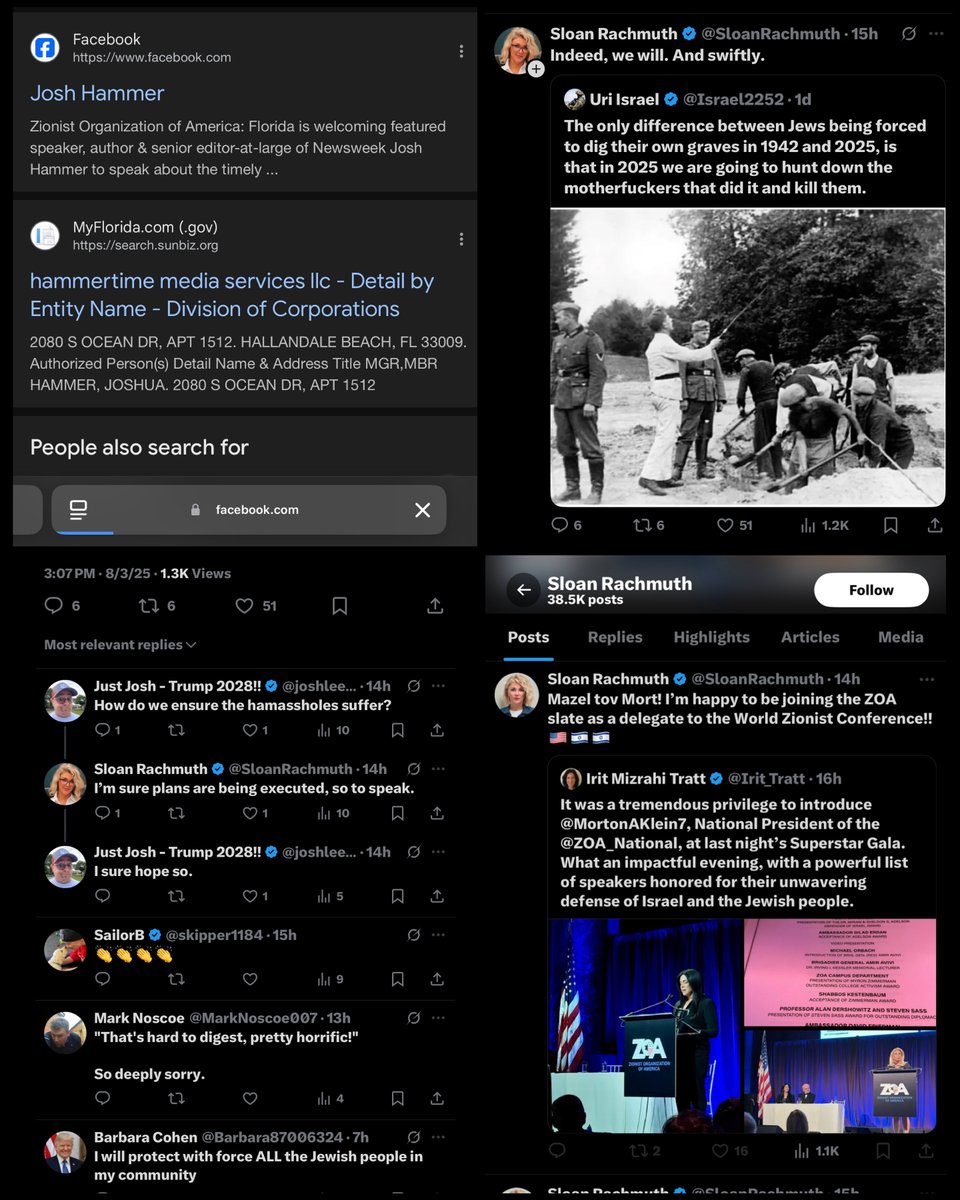Expand the Most relevant replies dropdown
Image resolution: width=960 pixels, height=1200 pixels.
pos(120,645)
